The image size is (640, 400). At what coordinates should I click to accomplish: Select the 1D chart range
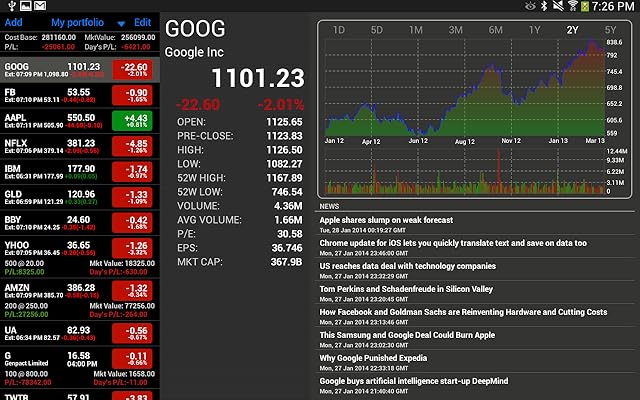(338, 30)
